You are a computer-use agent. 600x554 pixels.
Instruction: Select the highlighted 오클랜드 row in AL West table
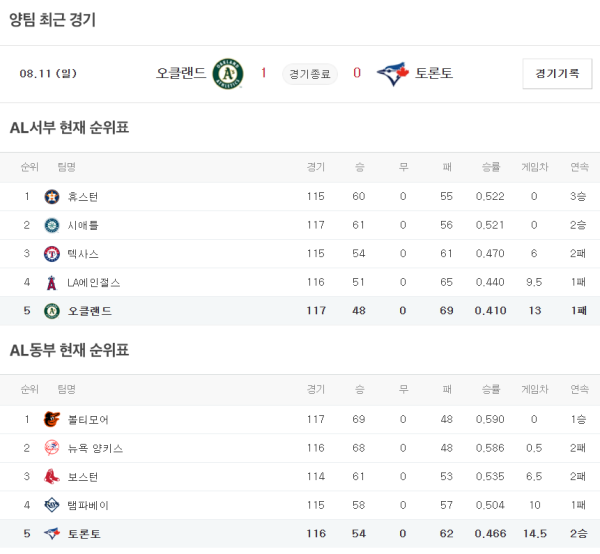[300, 311]
